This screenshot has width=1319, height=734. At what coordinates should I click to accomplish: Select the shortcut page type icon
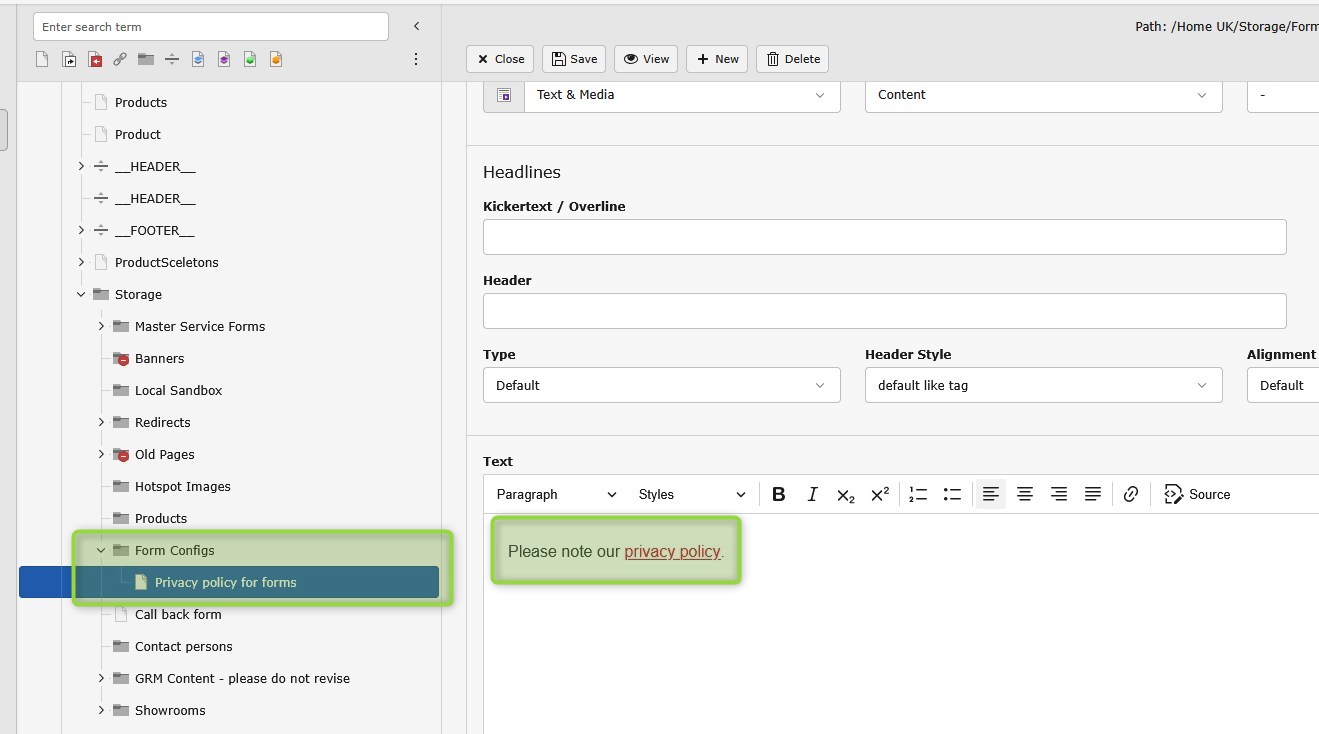[x=69, y=60]
